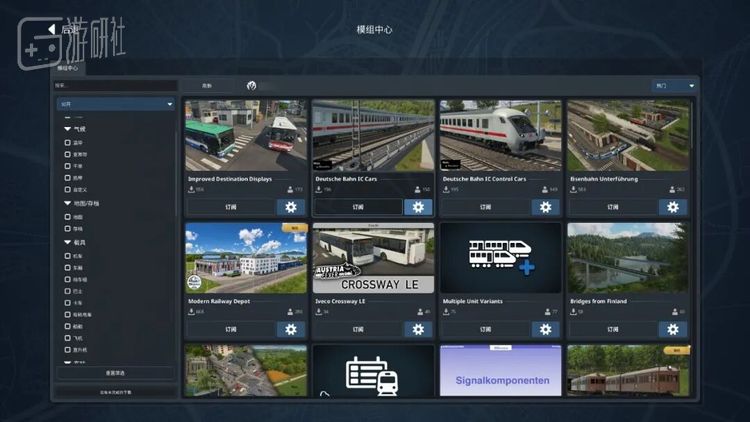Open the Crossway LE bus thumbnail
750x422 pixels.
374,258
